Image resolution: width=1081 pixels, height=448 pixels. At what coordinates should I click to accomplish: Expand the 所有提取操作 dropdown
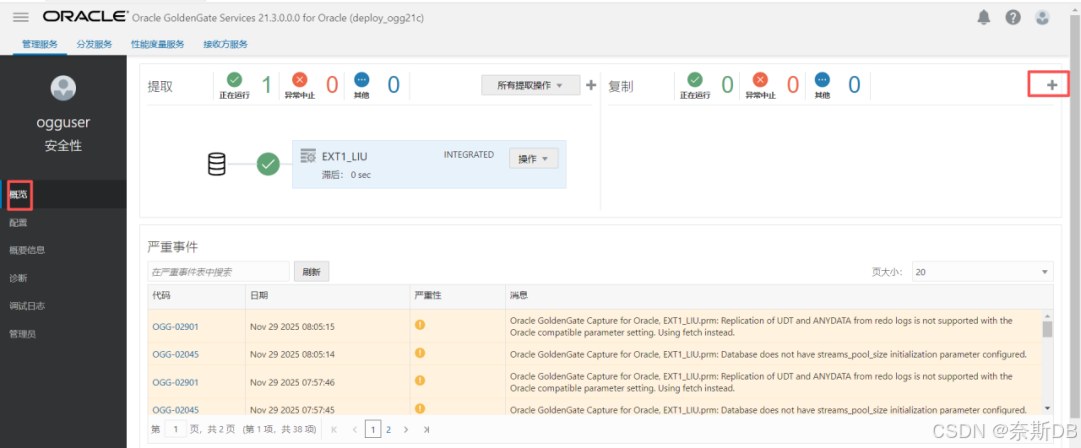[x=530, y=86]
